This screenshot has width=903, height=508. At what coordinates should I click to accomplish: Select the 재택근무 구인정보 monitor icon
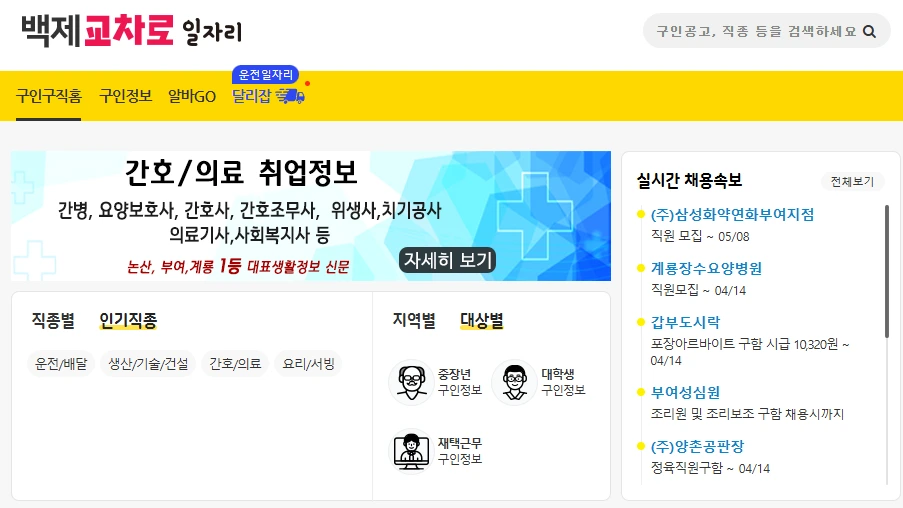[x=411, y=451]
